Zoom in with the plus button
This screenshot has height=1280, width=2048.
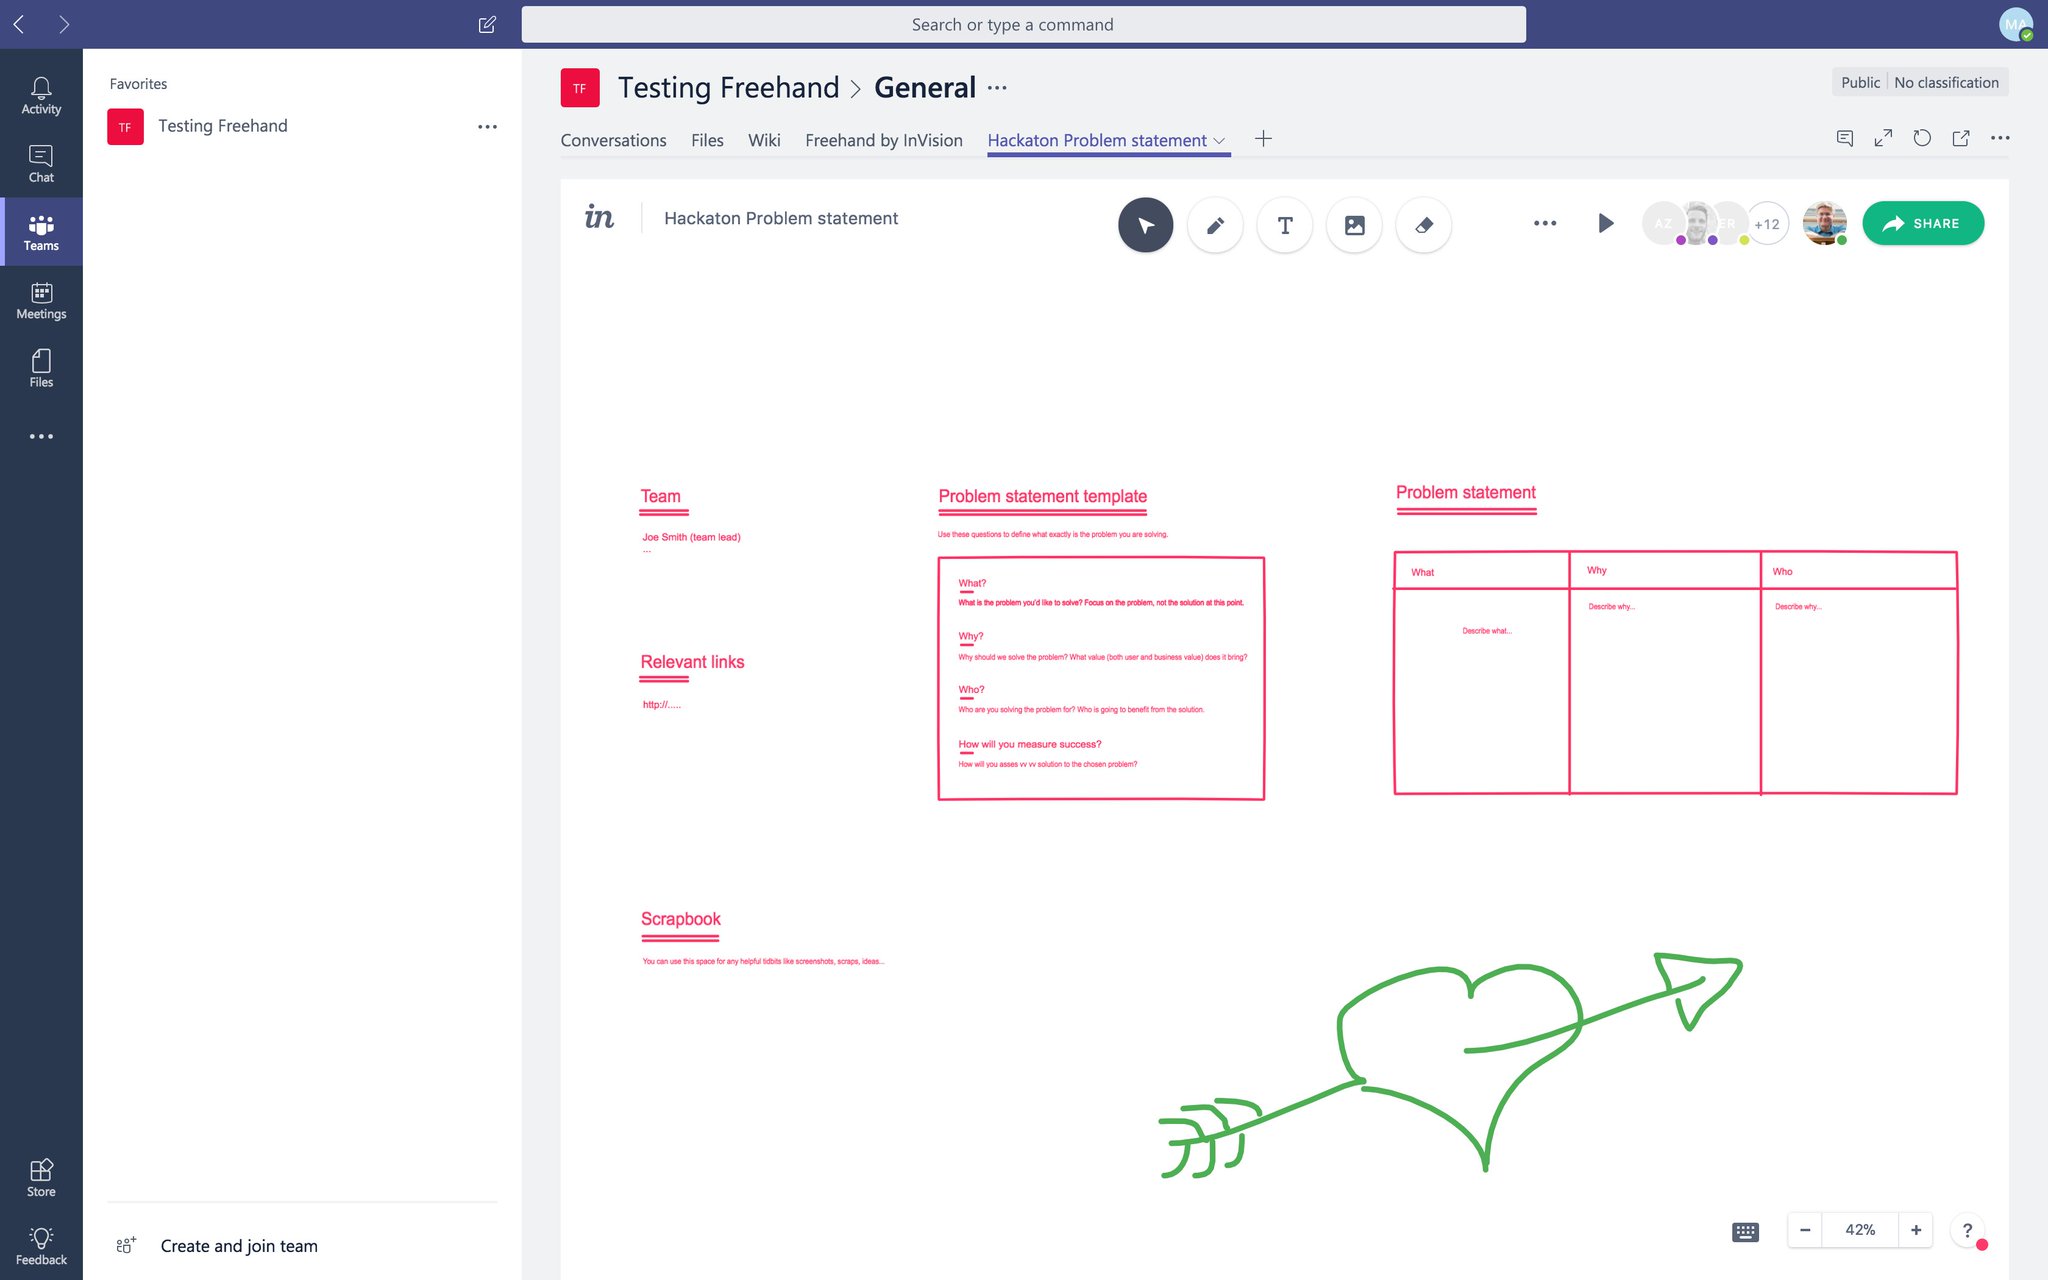1915,1230
